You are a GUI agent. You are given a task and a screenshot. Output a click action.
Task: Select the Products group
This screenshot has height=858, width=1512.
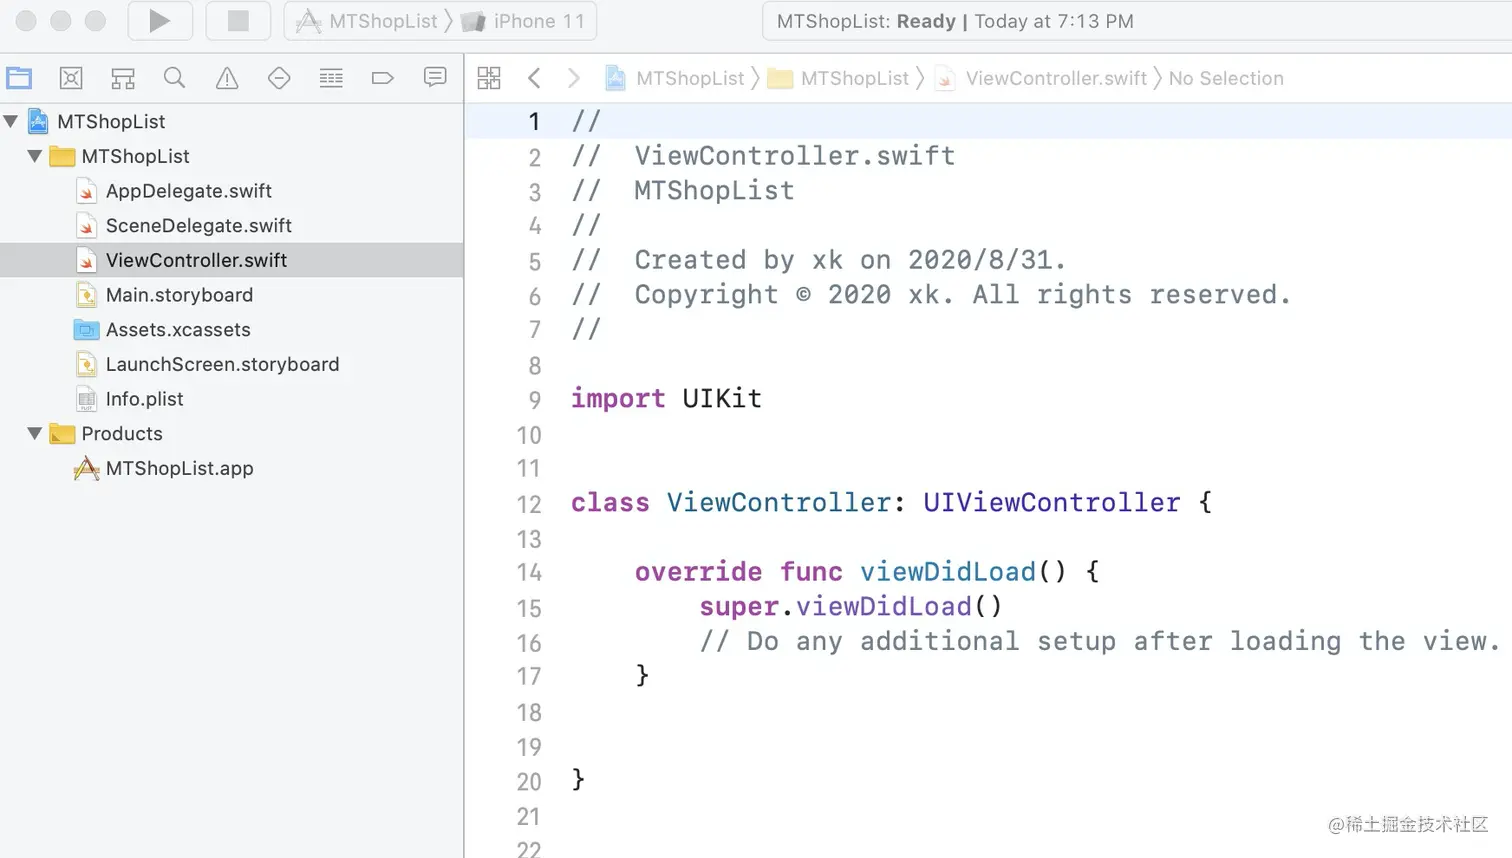(x=122, y=433)
